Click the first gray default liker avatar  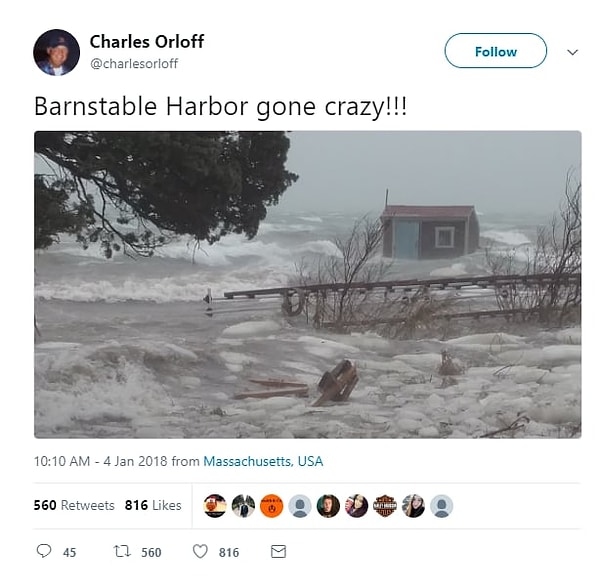pyautogui.click(x=300, y=506)
